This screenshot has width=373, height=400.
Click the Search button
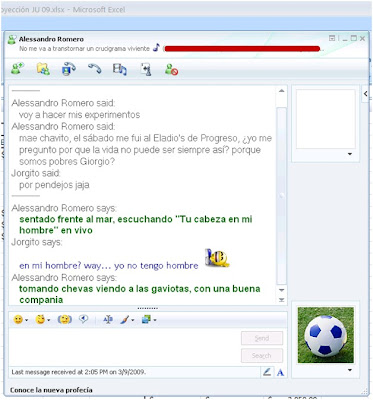[262, 356]
